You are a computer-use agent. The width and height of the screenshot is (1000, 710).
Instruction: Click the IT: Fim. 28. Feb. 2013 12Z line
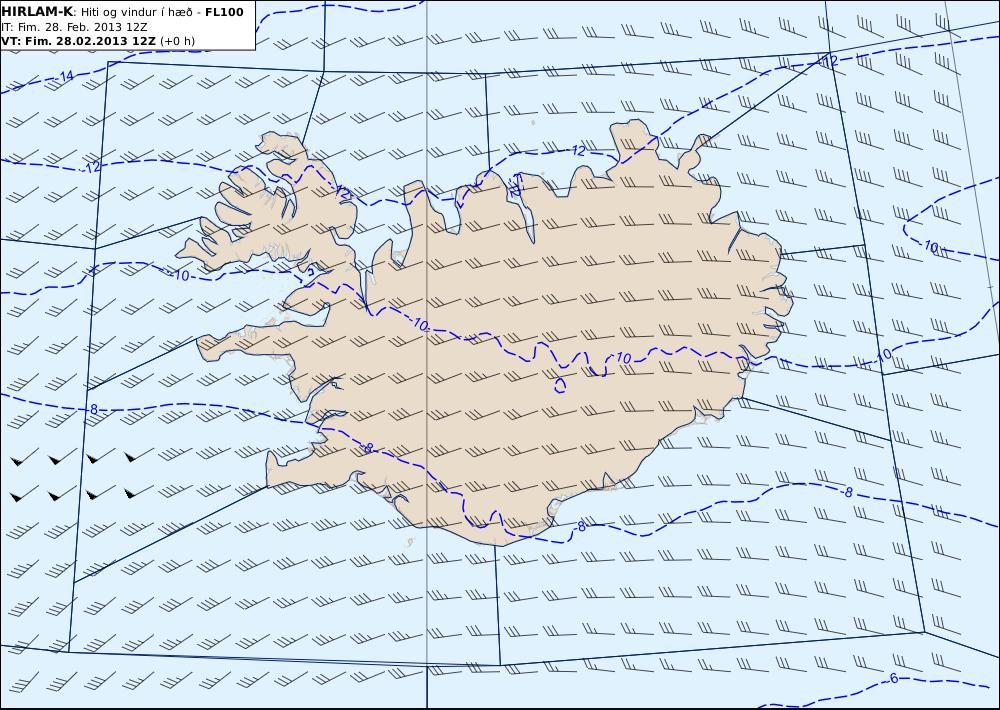[x=74, y=27]
